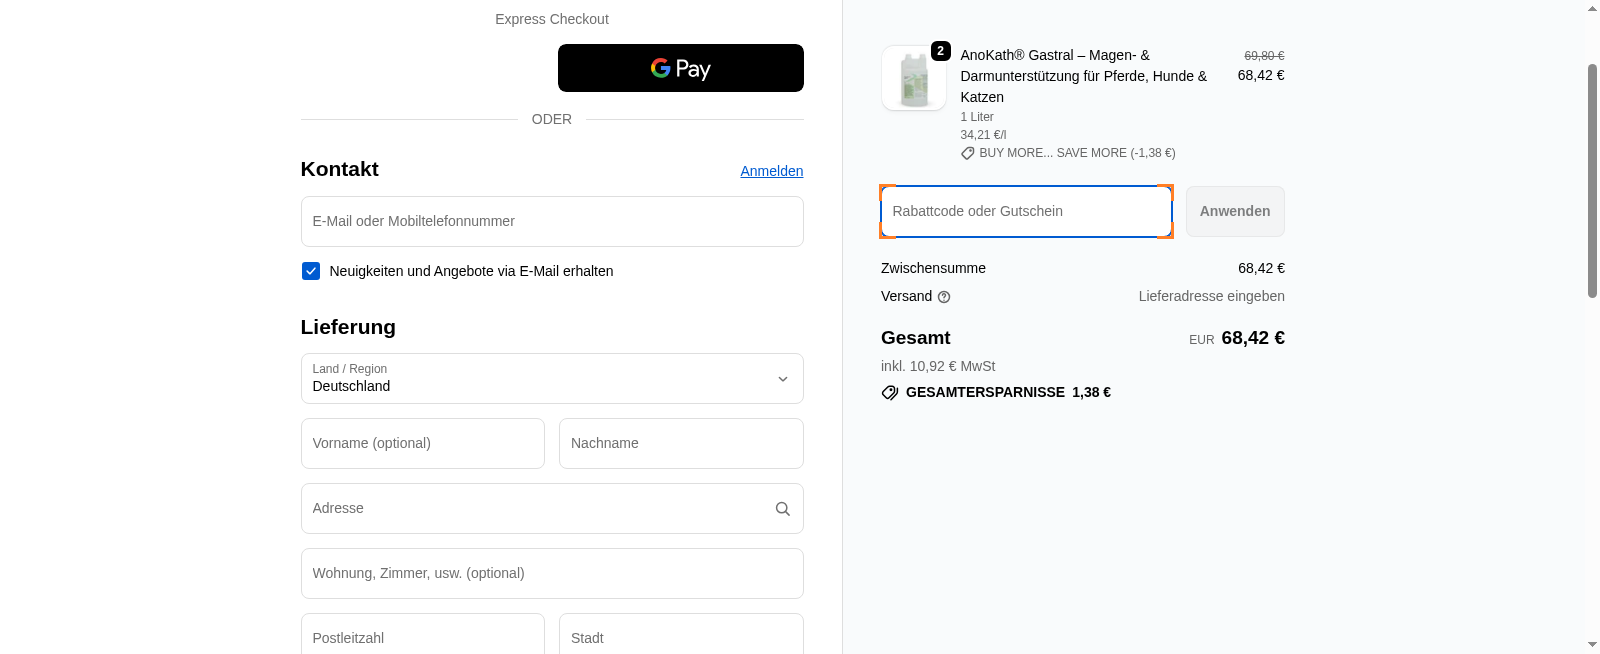Click the discount tag icon beside BUY MORE

pyautogui.click(x=967, y=154)
